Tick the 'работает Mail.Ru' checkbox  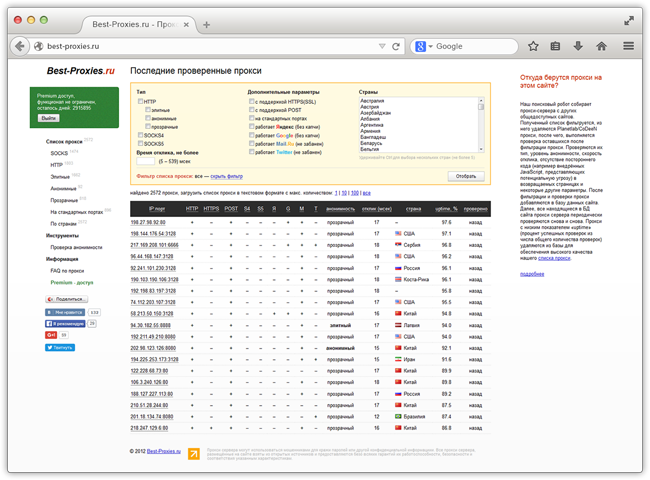point(252,143)
